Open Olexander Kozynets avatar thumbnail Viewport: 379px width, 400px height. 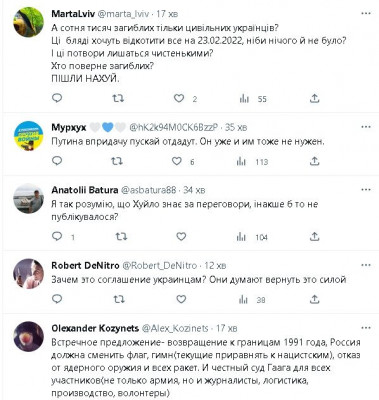[29, 336]
